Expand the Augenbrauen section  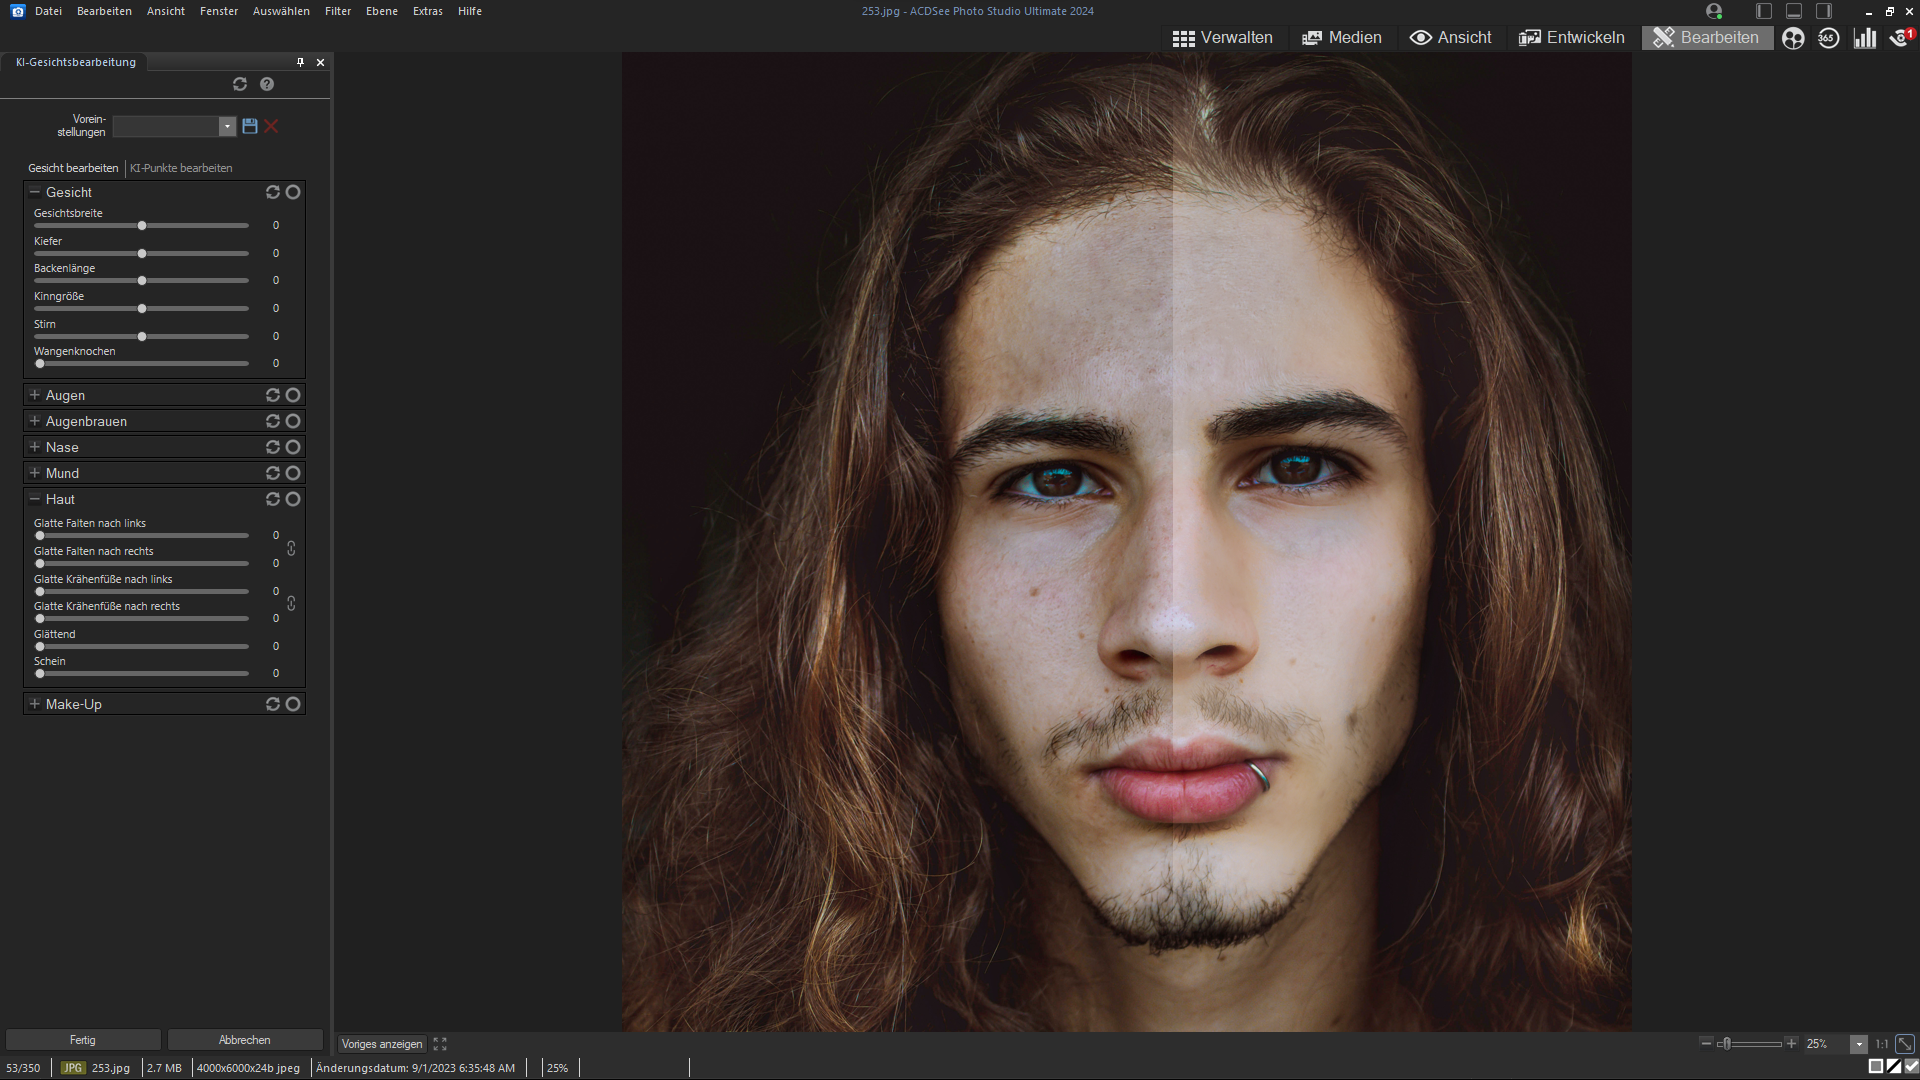tap(35, 421)
